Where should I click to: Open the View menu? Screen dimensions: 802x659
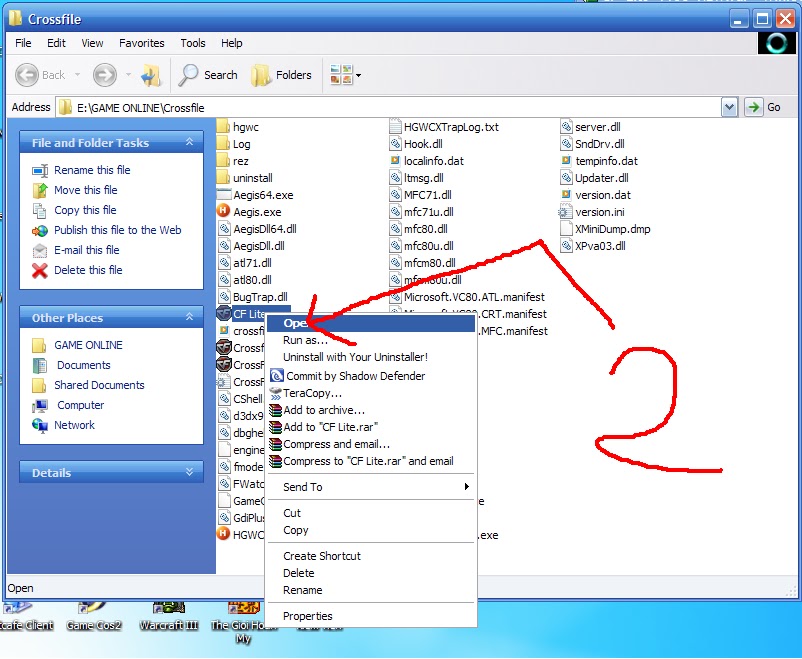click(92, 43)
